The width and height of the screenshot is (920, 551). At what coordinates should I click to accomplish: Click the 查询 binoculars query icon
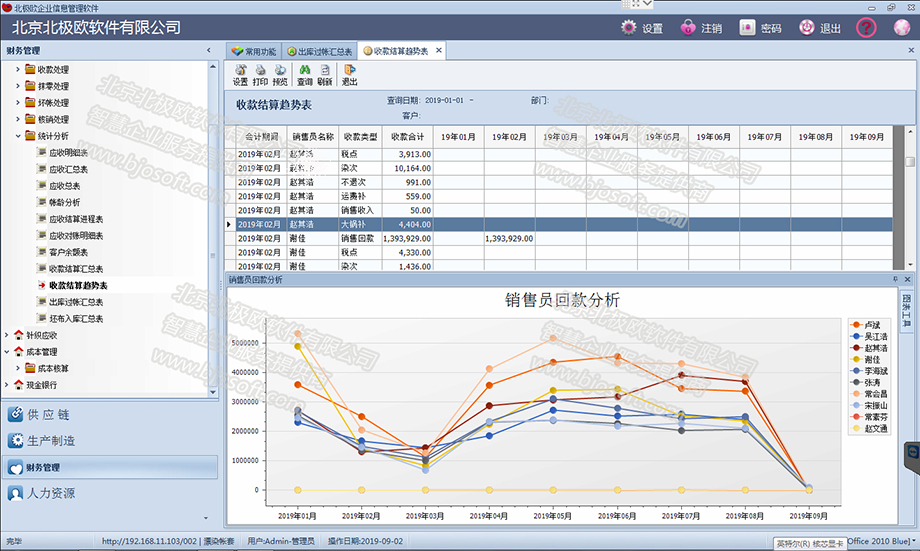(305, 75)
